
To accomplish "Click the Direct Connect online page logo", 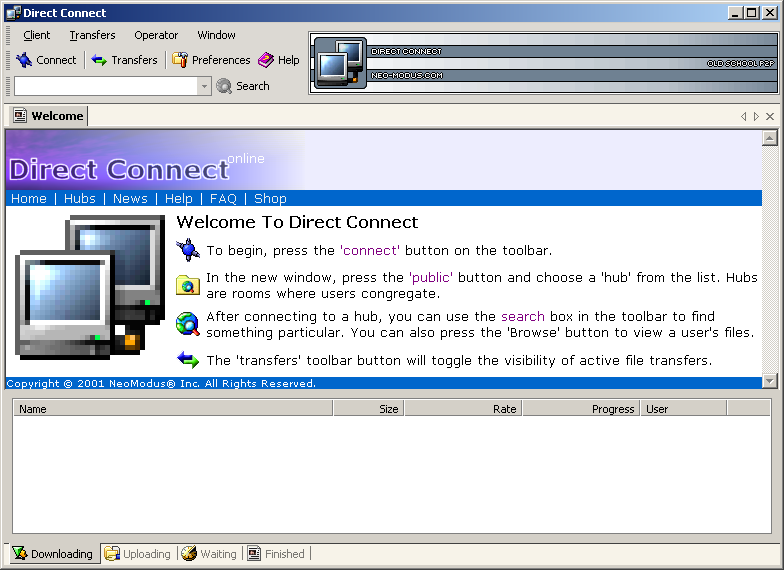I will pyautogui.click(x=136, y=168).
